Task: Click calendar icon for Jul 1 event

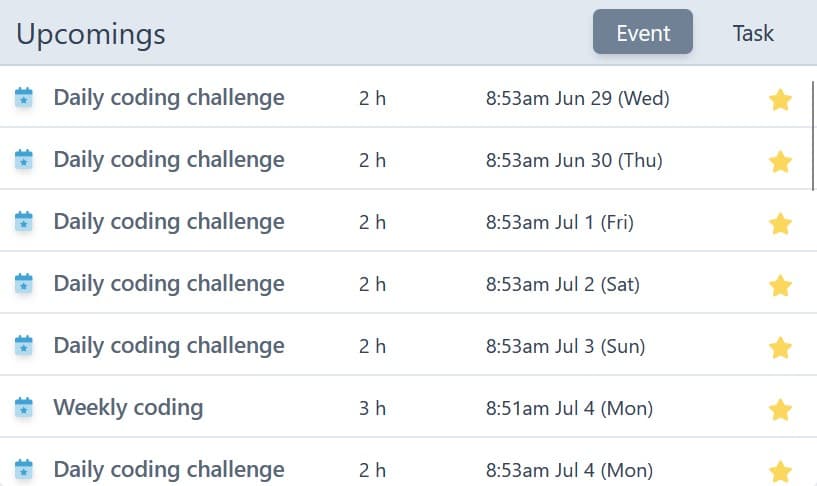Action: tap(23, 221)
